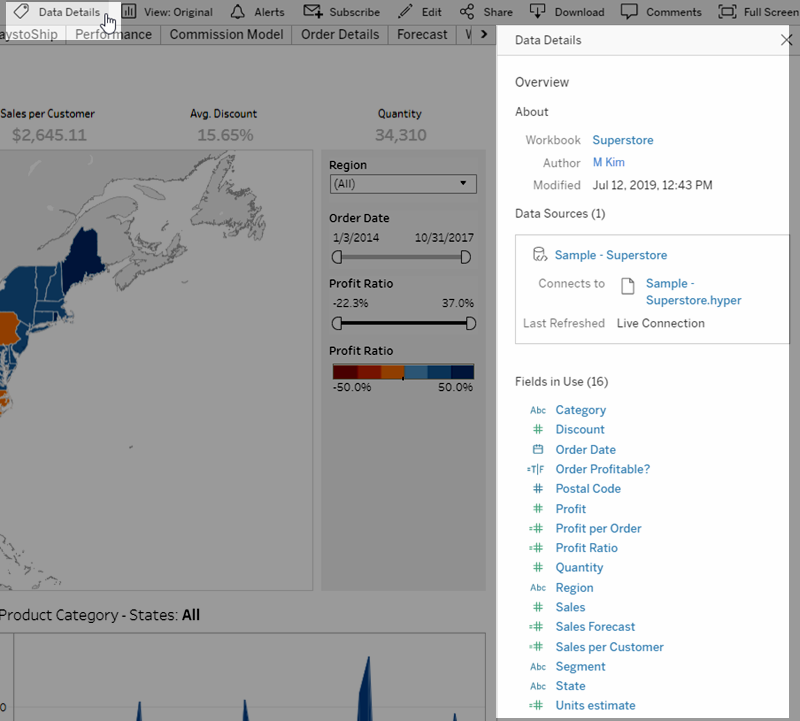Image resolution: width=800 pixels, height=721 pixels.
Task: Click the Profit field link
Action: tap(570, 508)
